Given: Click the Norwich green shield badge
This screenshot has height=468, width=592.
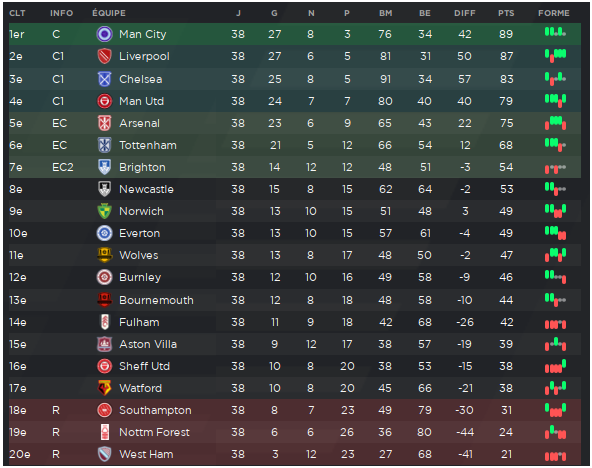Looking at the screenshot, I should click(x=105, y=211).
